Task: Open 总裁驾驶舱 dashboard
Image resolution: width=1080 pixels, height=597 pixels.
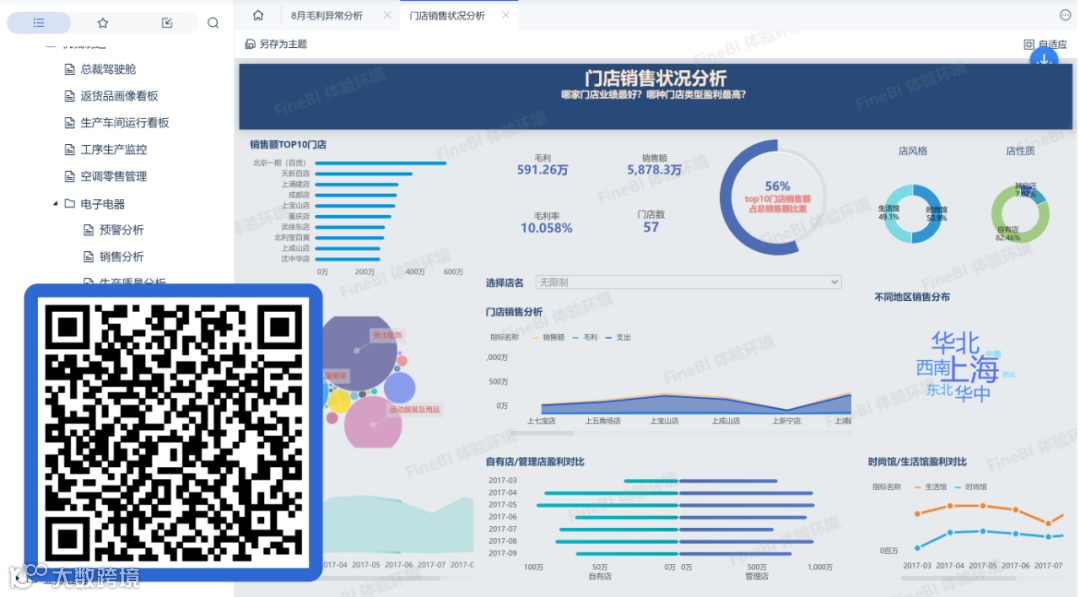Action: 108,69
